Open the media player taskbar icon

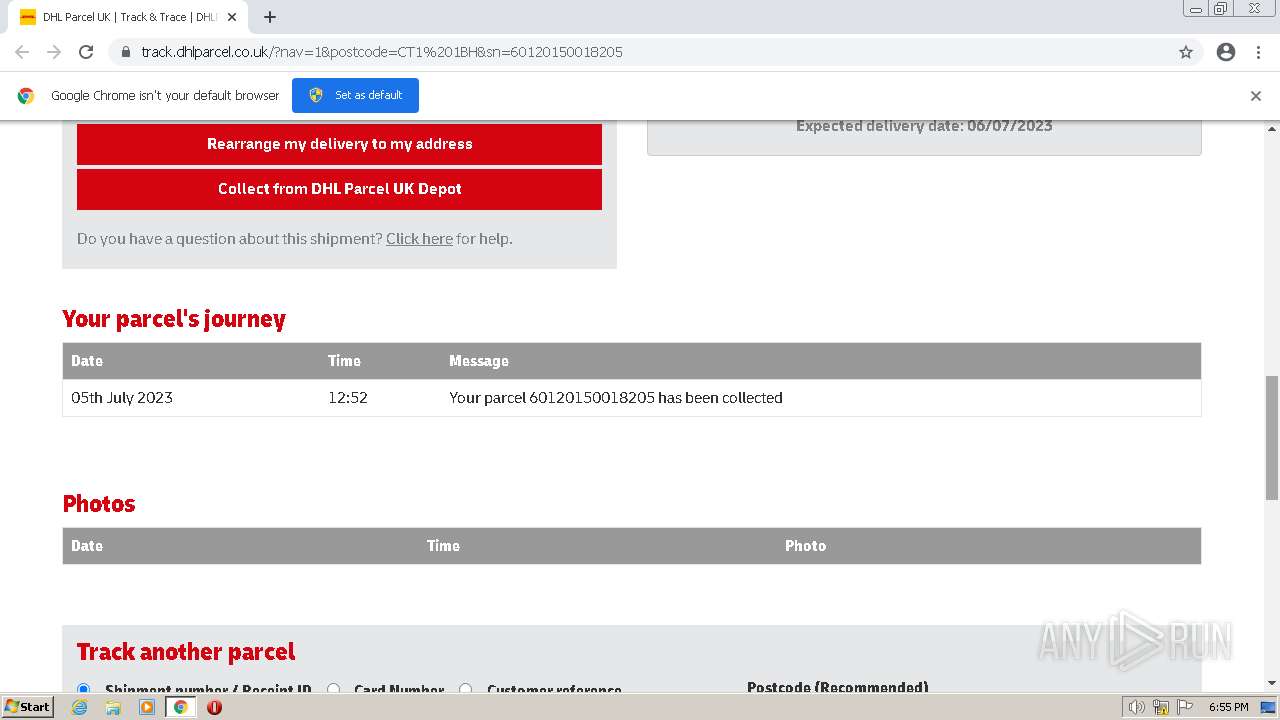click(147, 707)
